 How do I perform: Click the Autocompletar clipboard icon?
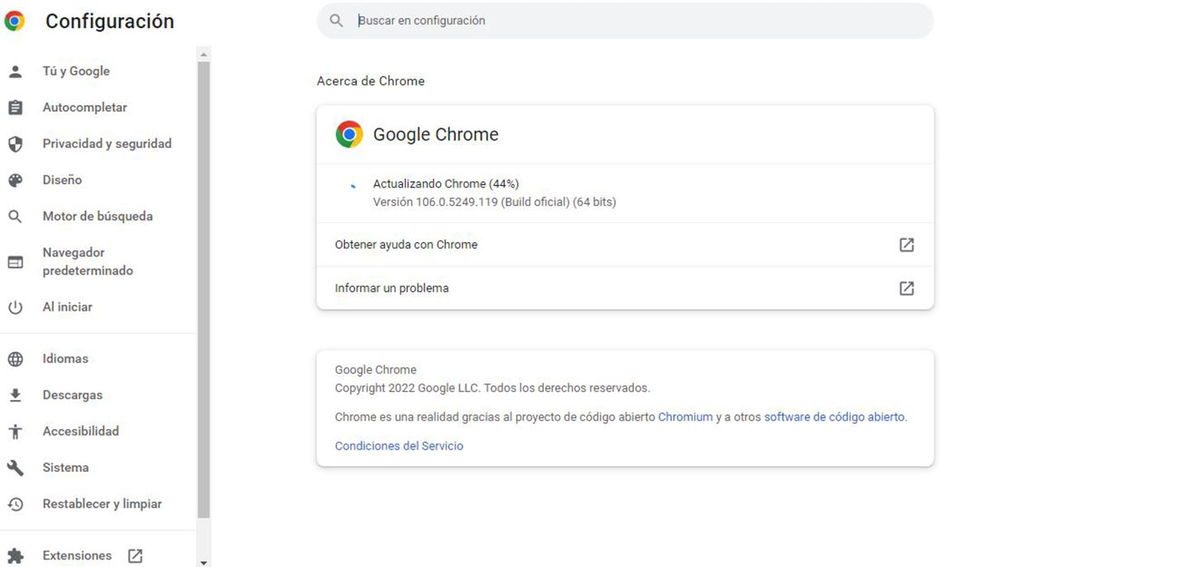15,108
